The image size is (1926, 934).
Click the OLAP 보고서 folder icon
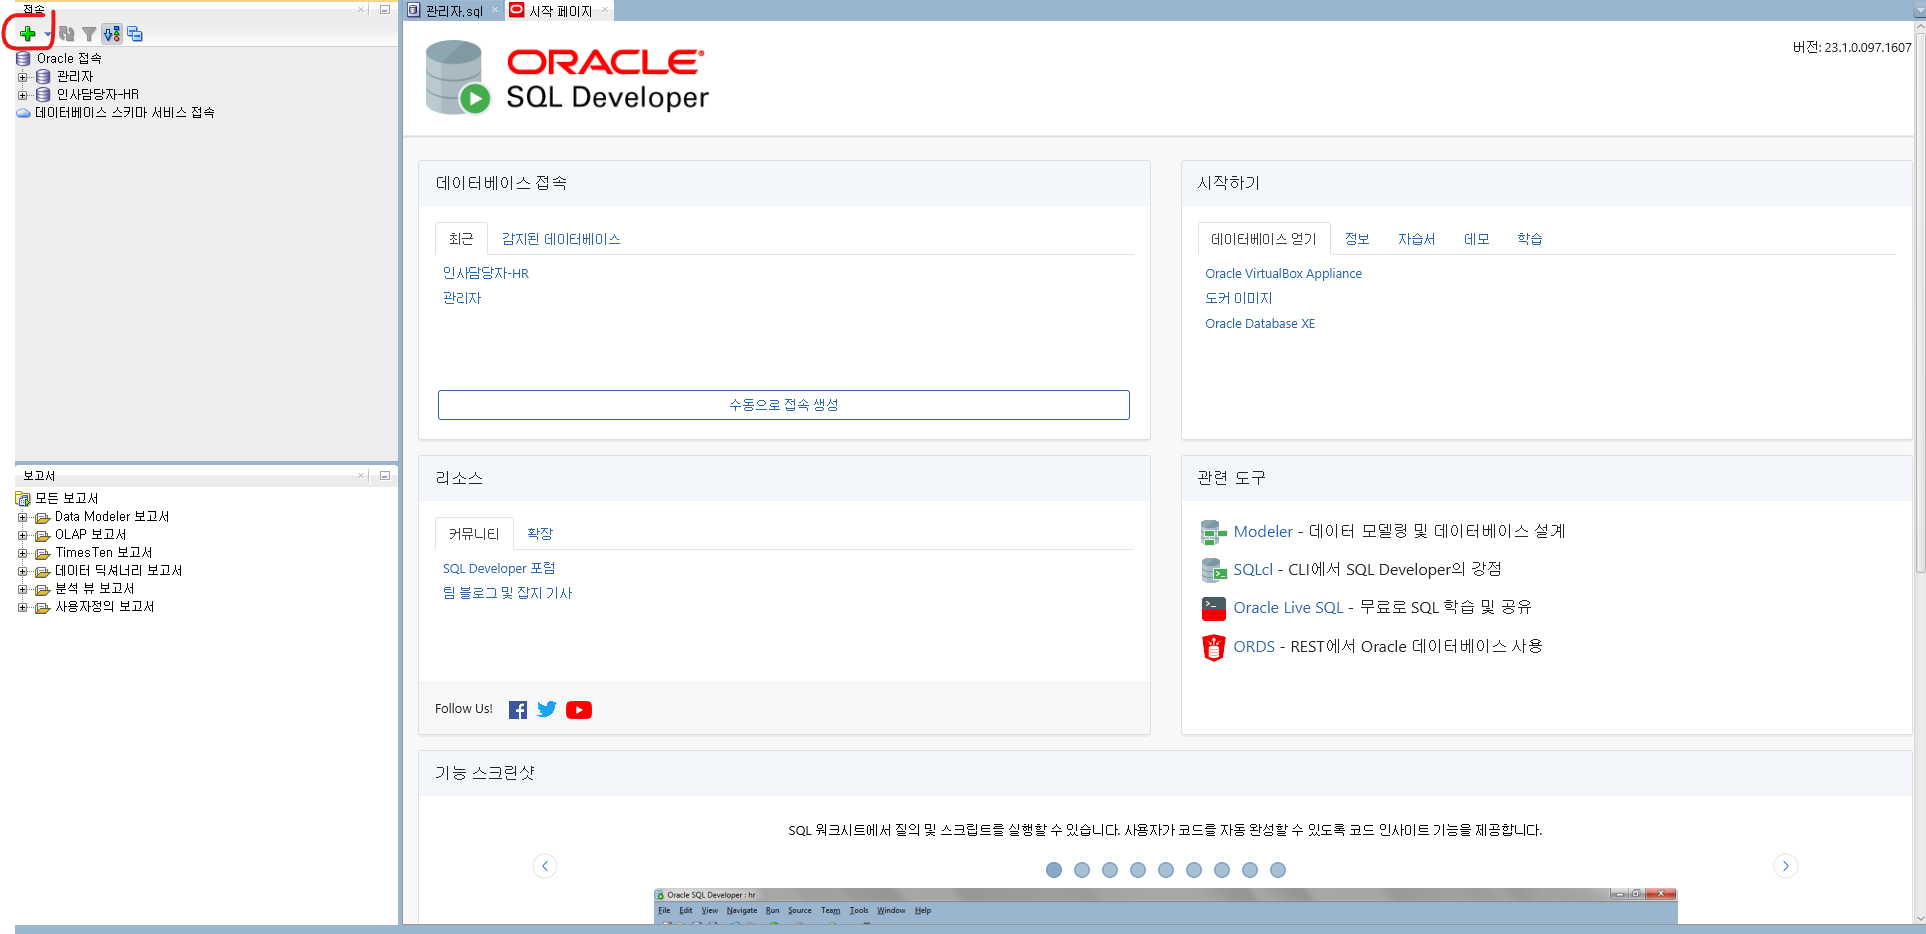pos(42,536)
